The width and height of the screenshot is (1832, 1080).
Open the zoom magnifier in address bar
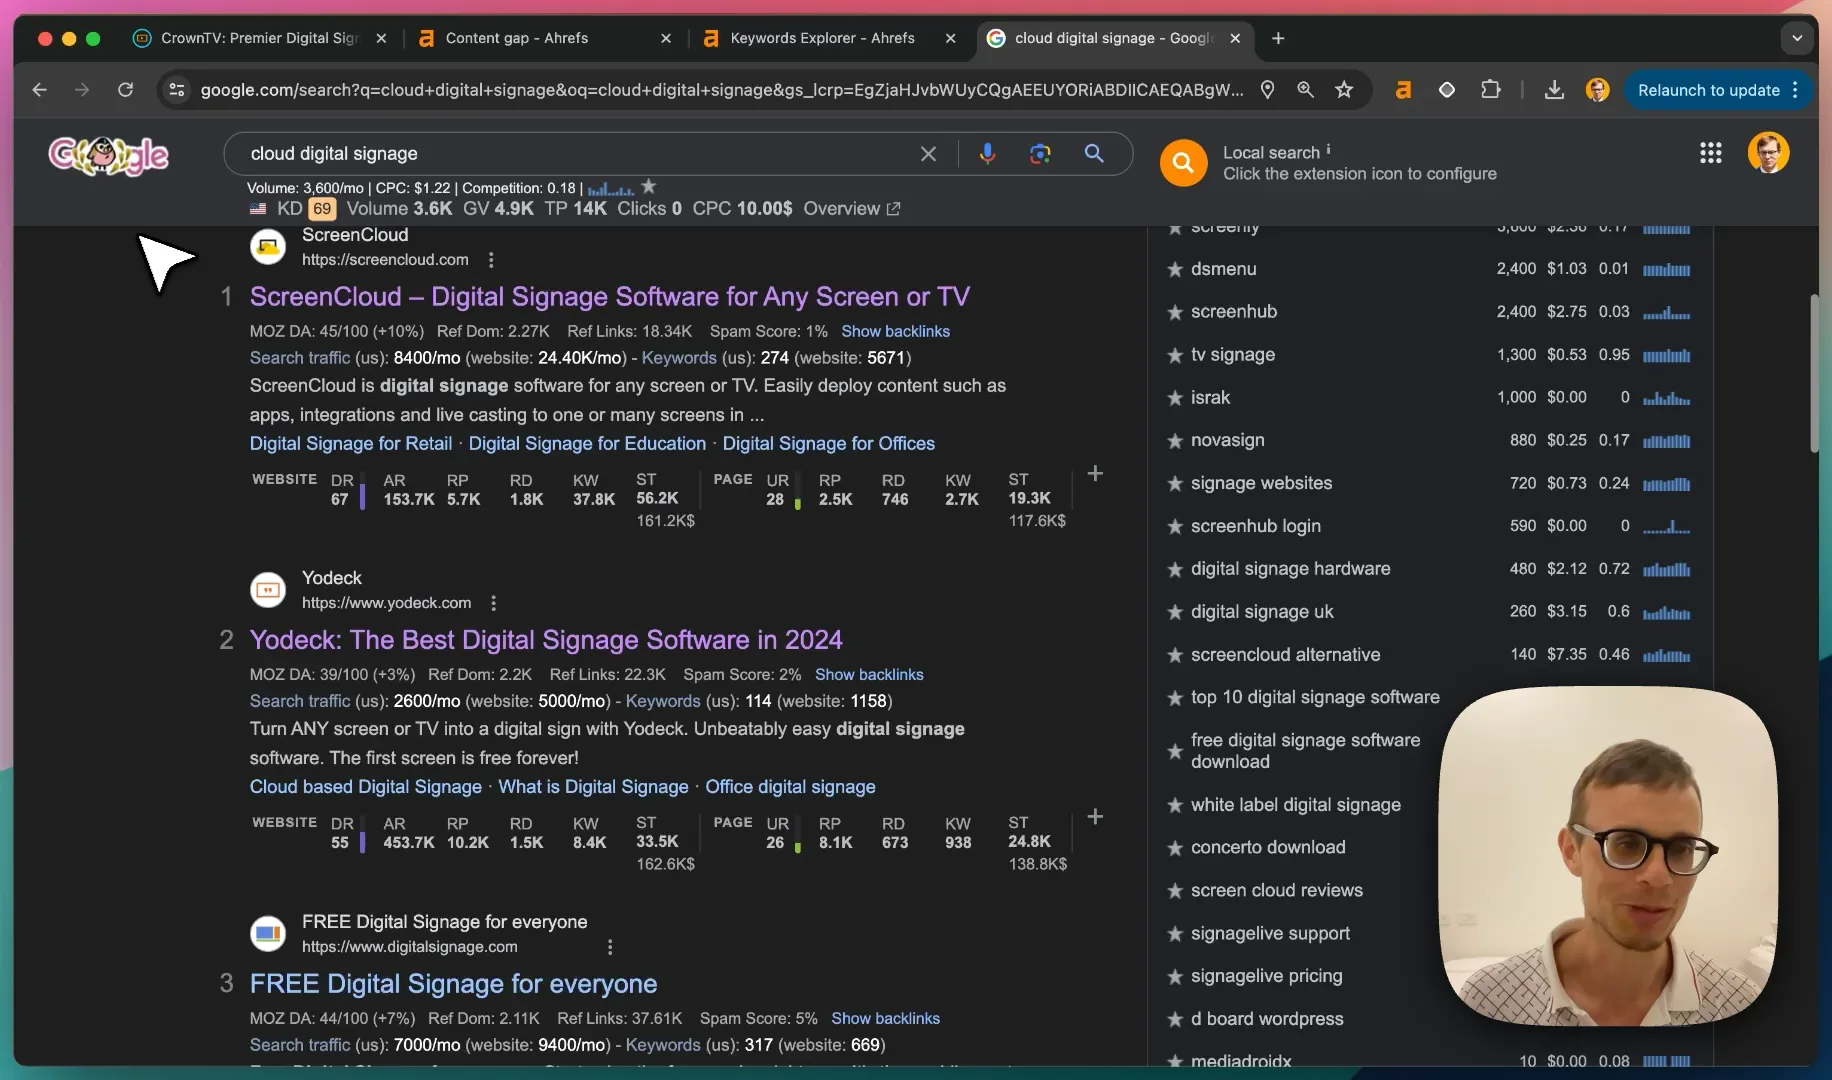1305,90
